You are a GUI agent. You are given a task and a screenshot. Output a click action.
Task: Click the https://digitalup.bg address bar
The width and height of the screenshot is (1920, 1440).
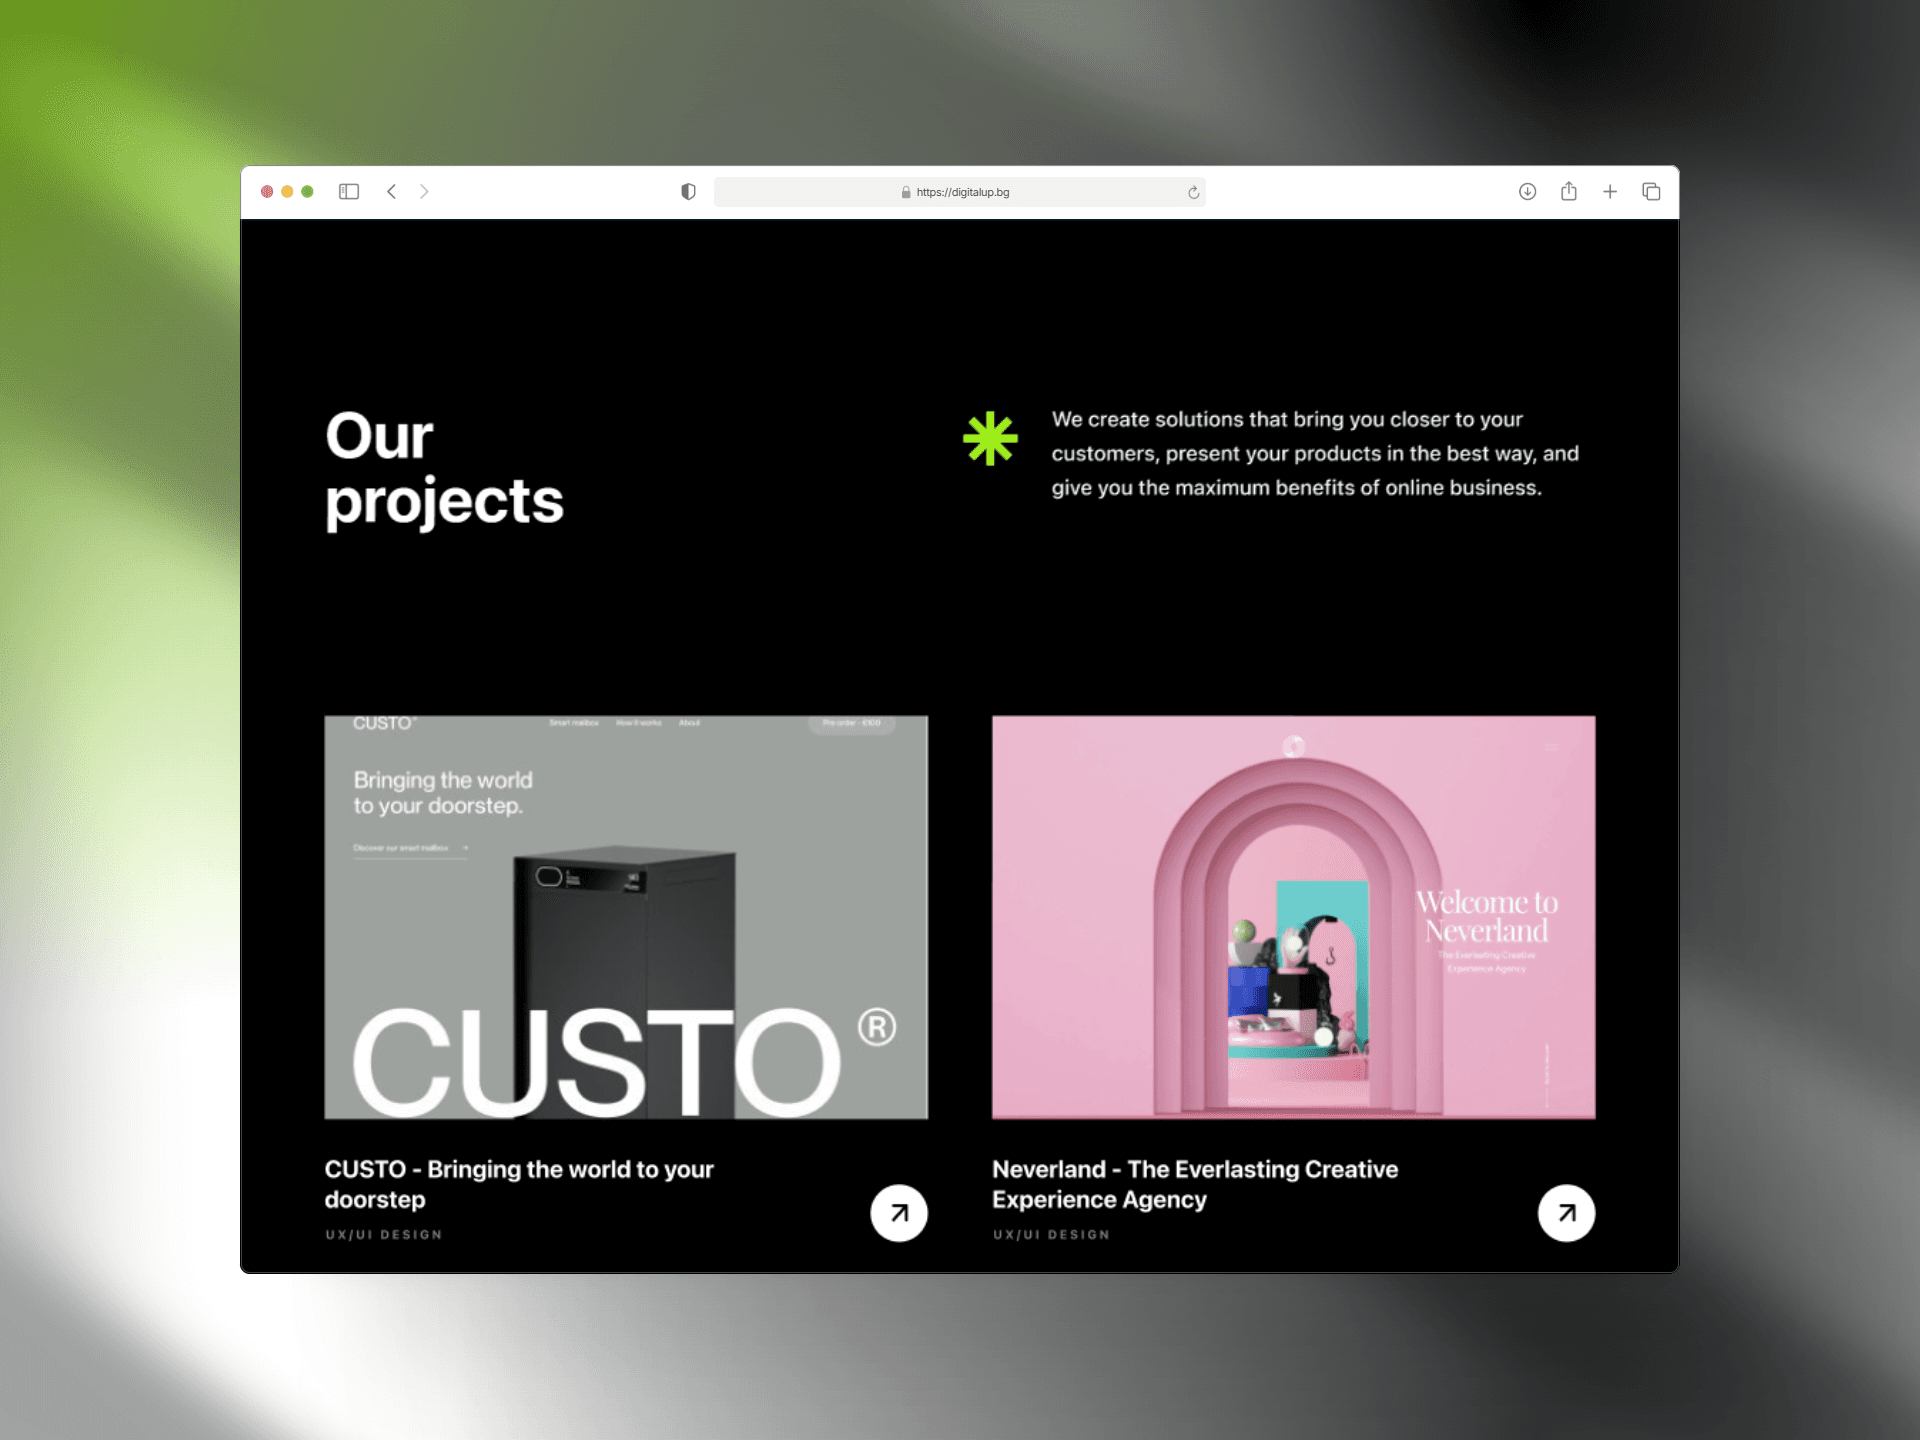(960, 192)
